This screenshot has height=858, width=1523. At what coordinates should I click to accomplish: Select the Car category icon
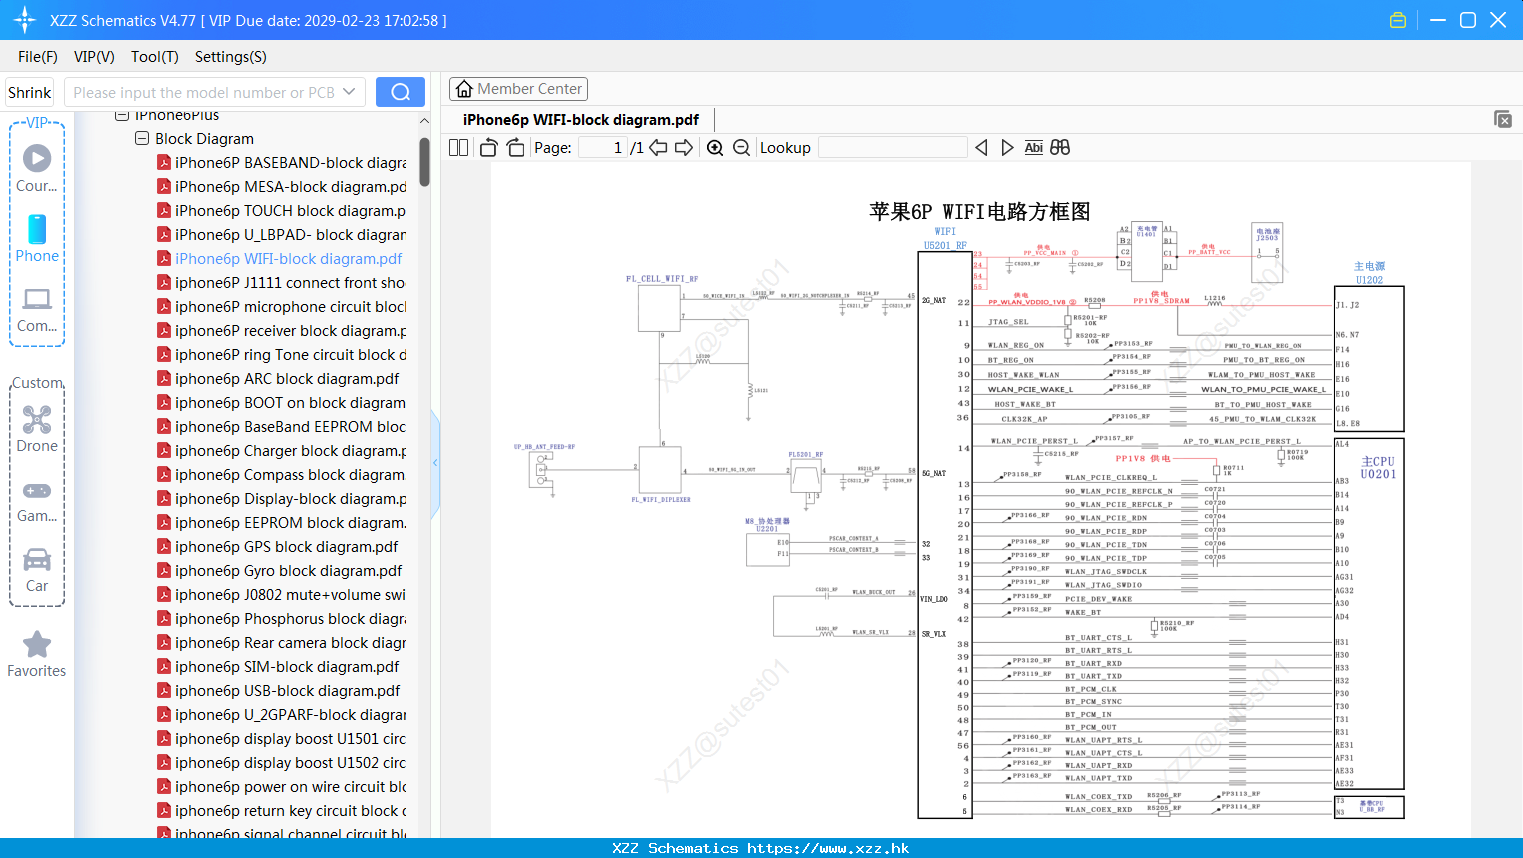37,570
